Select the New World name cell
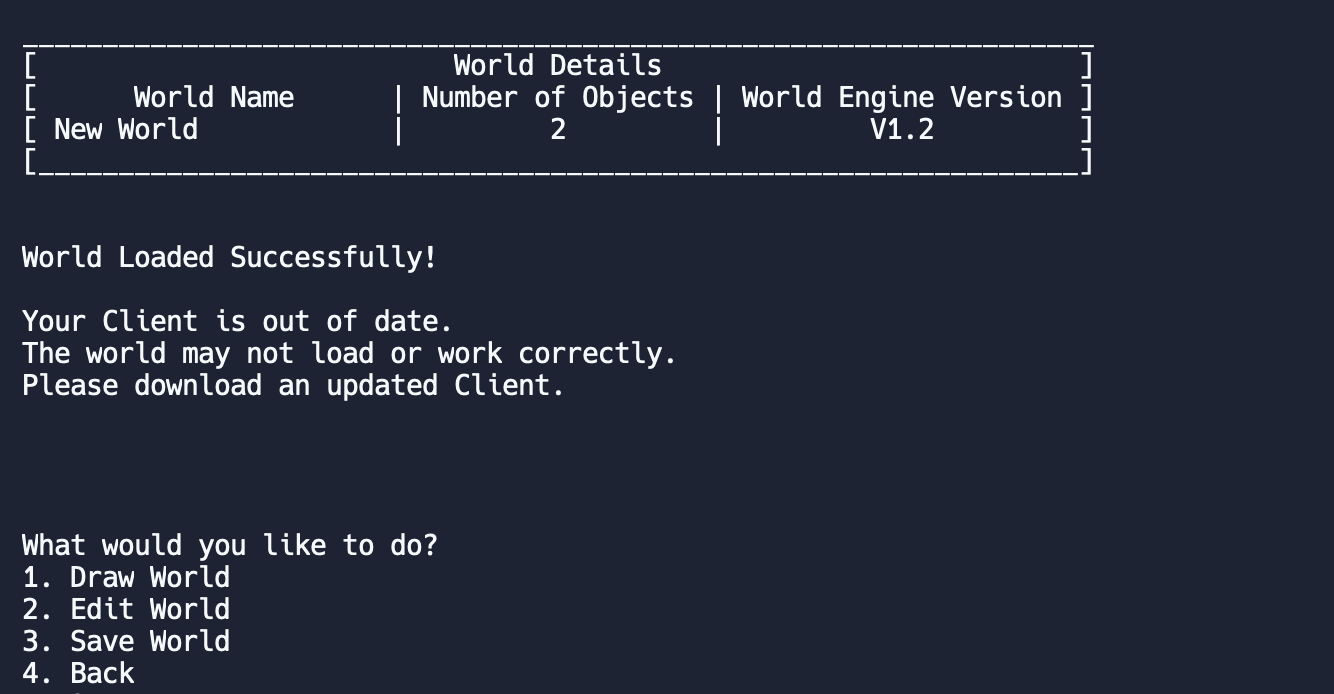The width and height of the screenshot is (1334, 694). coord(124,129)
